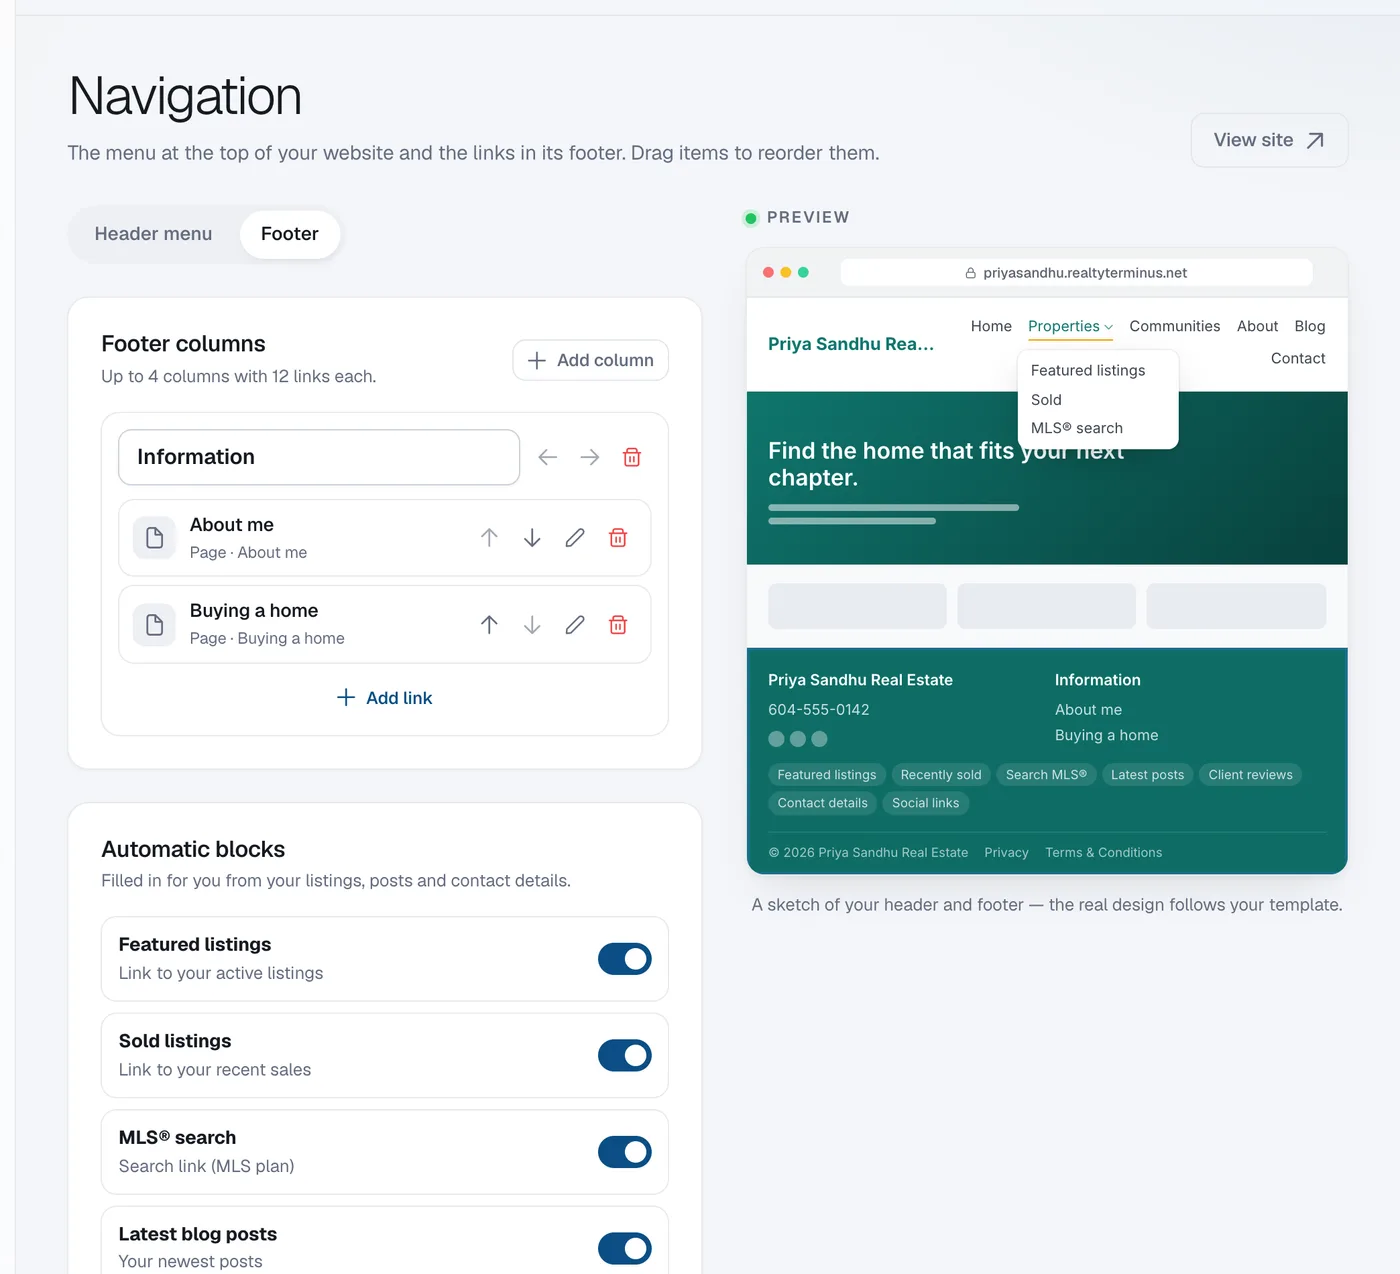Edit the Buying a home link
The height and width of the screenshot is (1274, 1400).
click(575, 625)
